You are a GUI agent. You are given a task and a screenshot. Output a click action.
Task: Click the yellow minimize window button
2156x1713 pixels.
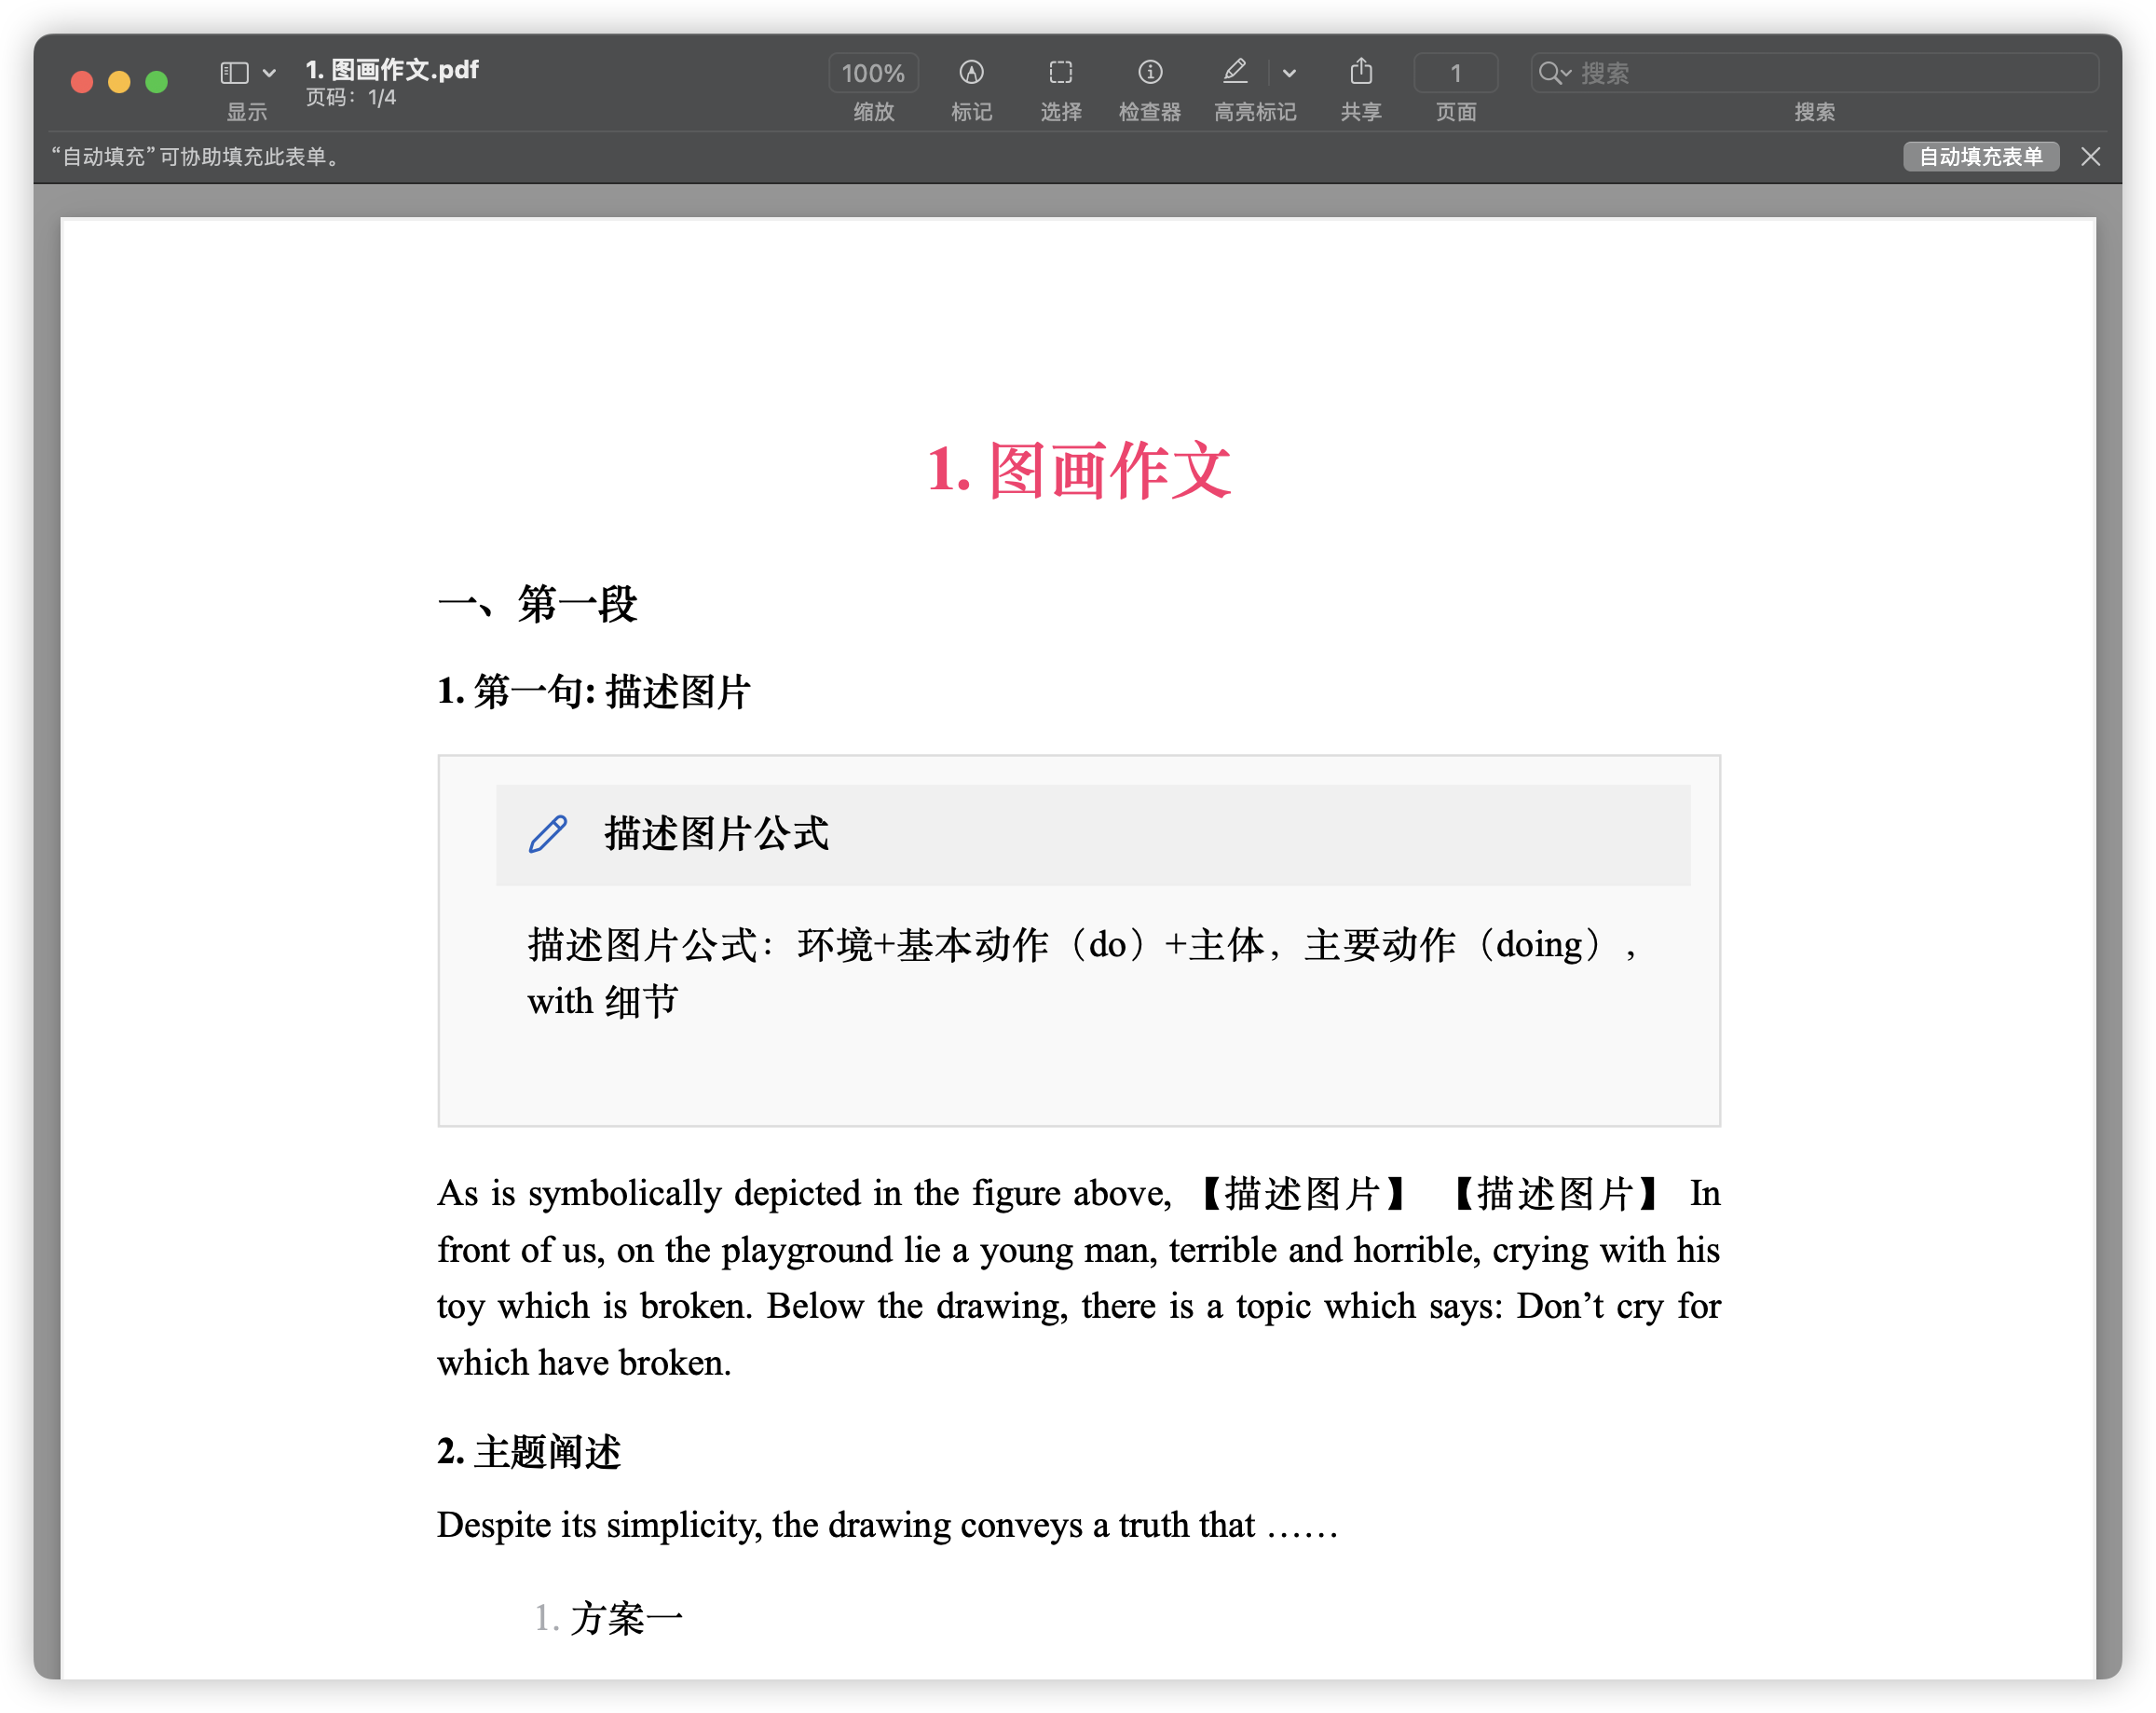point(119,82)
